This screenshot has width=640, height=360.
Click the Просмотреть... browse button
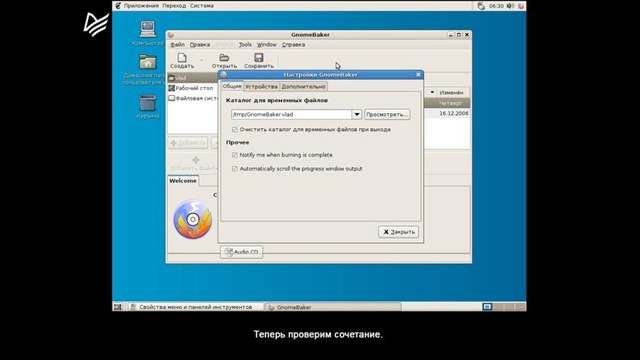[387, 114]
